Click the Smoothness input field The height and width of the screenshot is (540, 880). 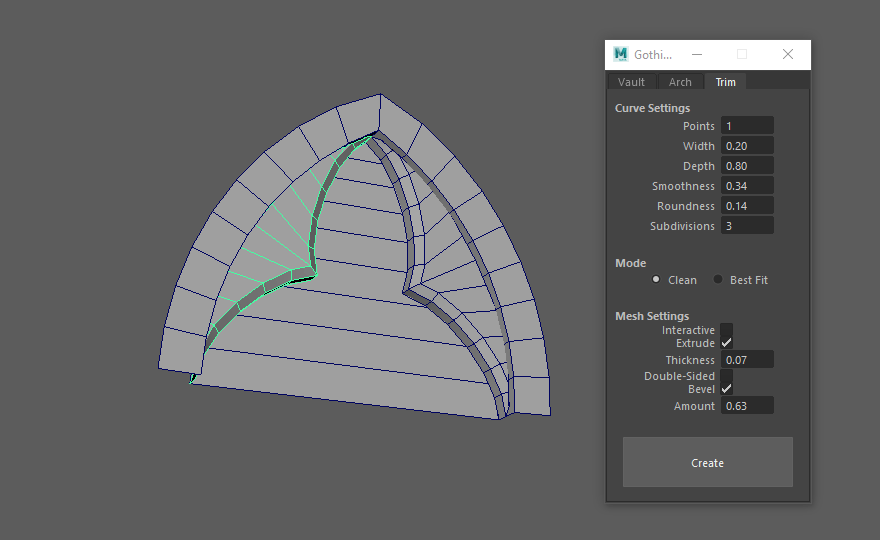pyautogui.click(x=747, y=186)
